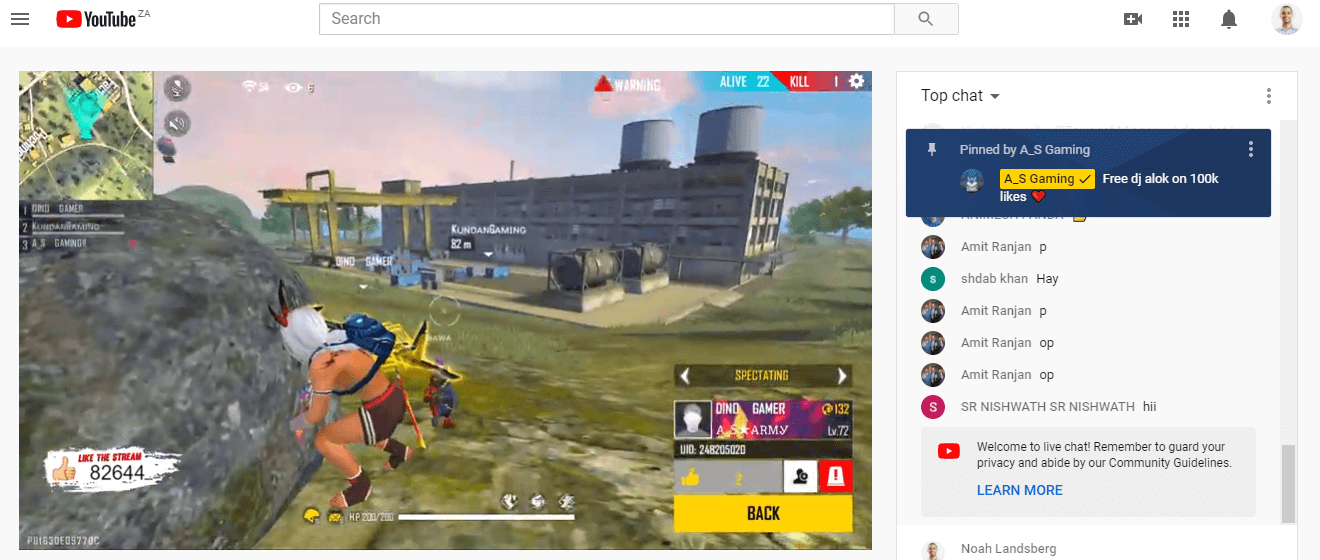Click the Like The Stream counter overlay
Screen dimensions: 1320x560
point(113,470)
